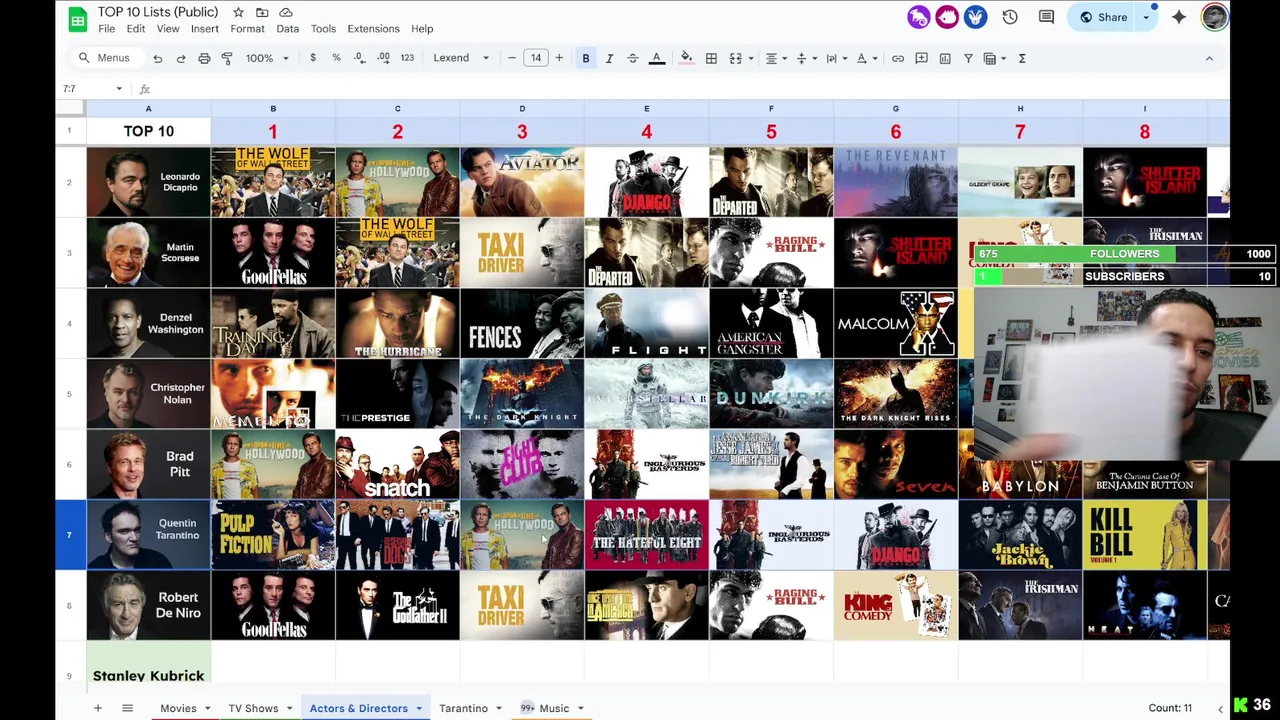The width and height of the screenshot is (1280, 720).
Task: Click the Functions sigma icon
Action: (x=1022, y=58)
